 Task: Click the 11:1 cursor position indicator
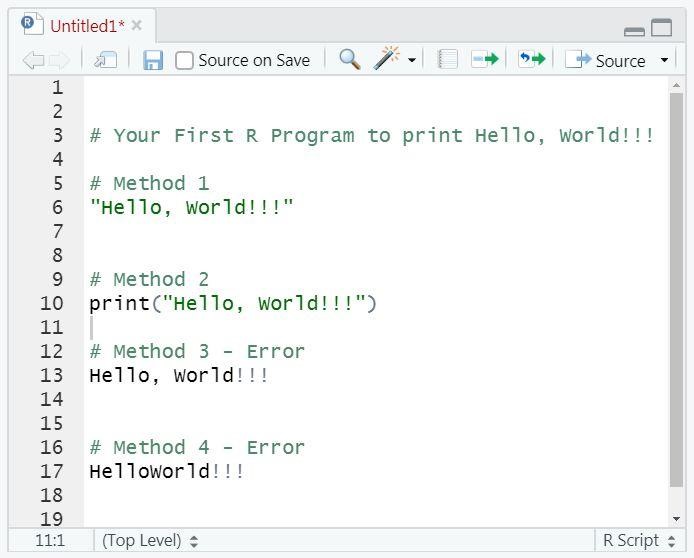50,540
